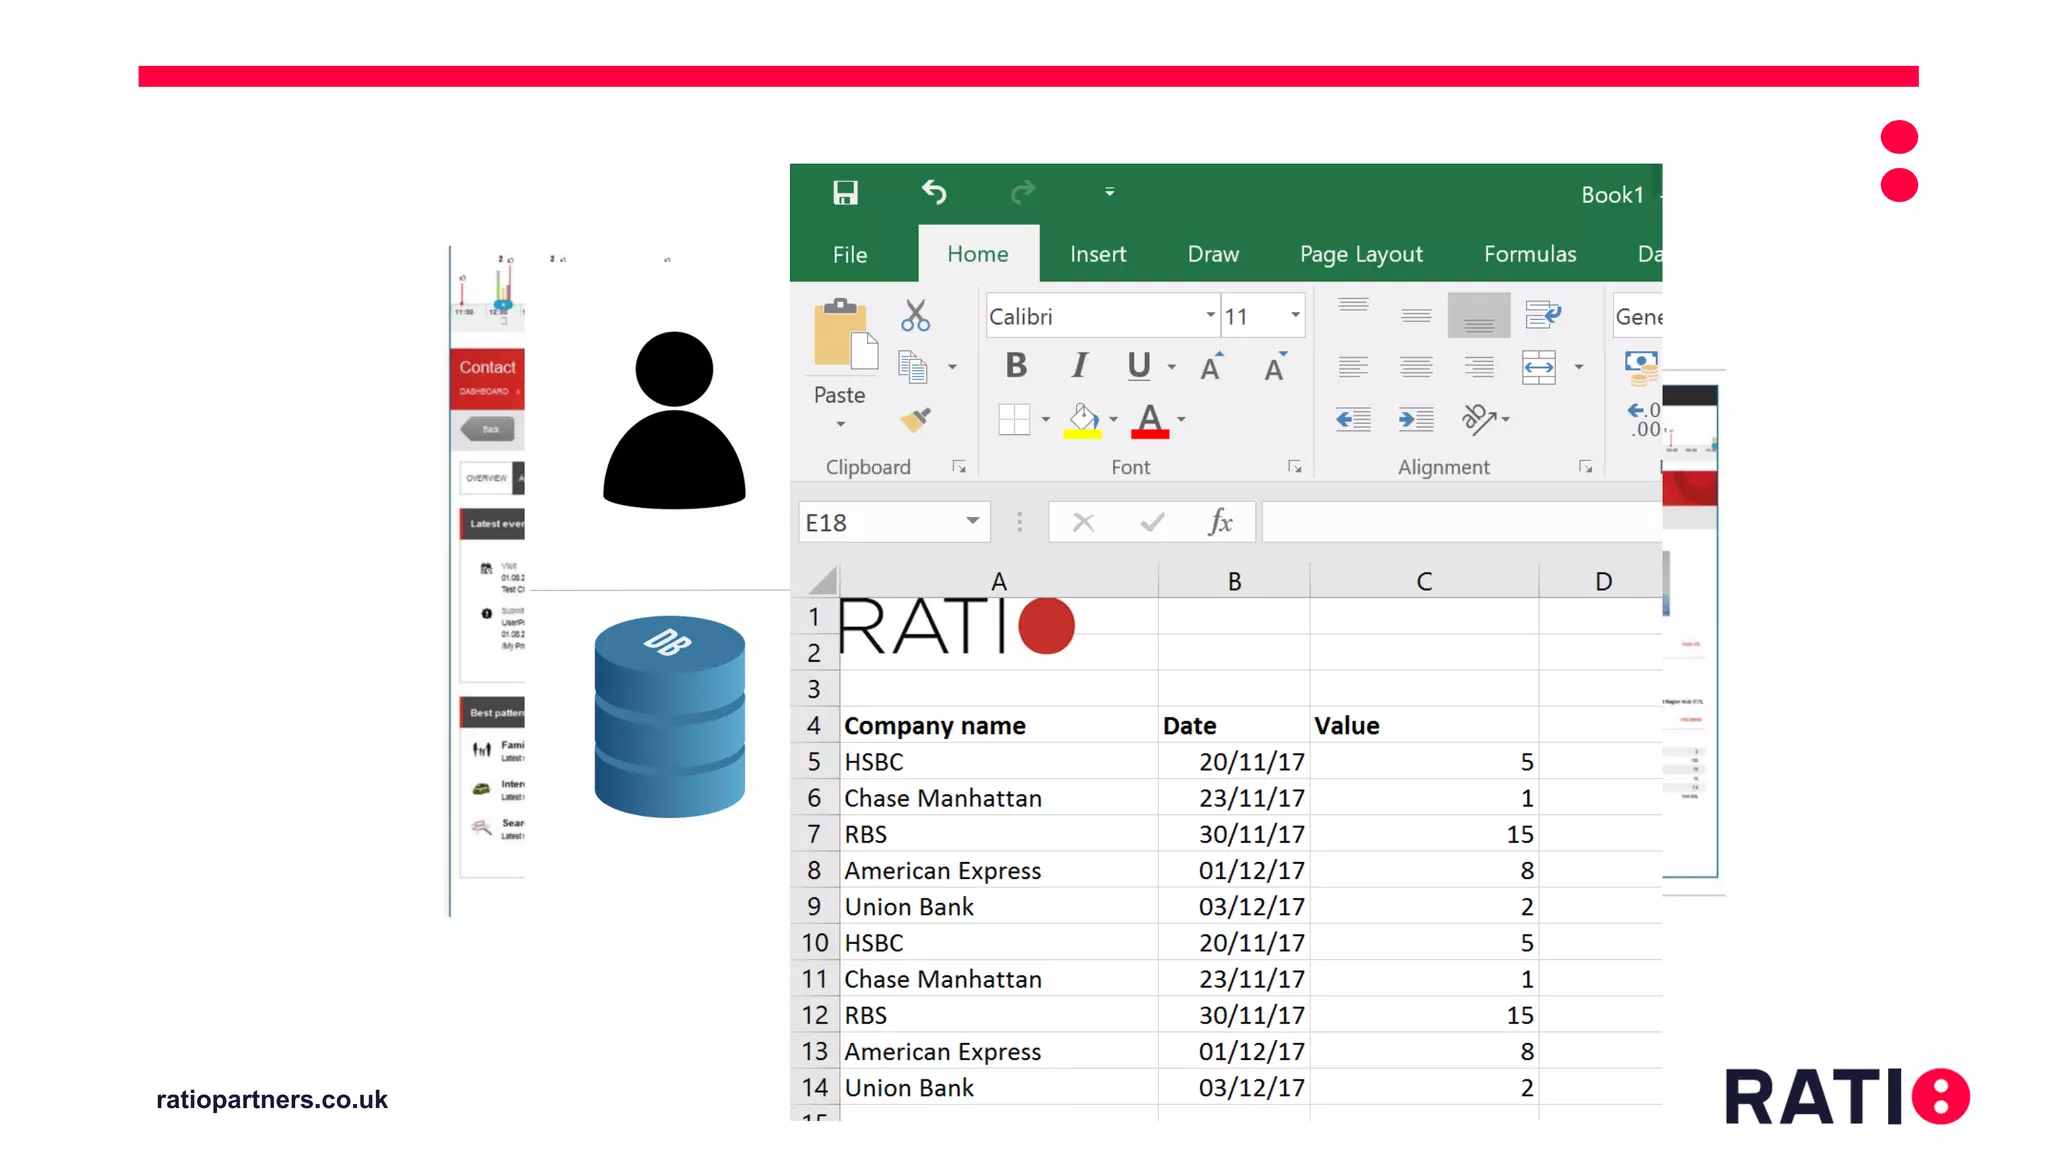
Task: Open the font size 11 dropdown
Action: pos(1295,315)
